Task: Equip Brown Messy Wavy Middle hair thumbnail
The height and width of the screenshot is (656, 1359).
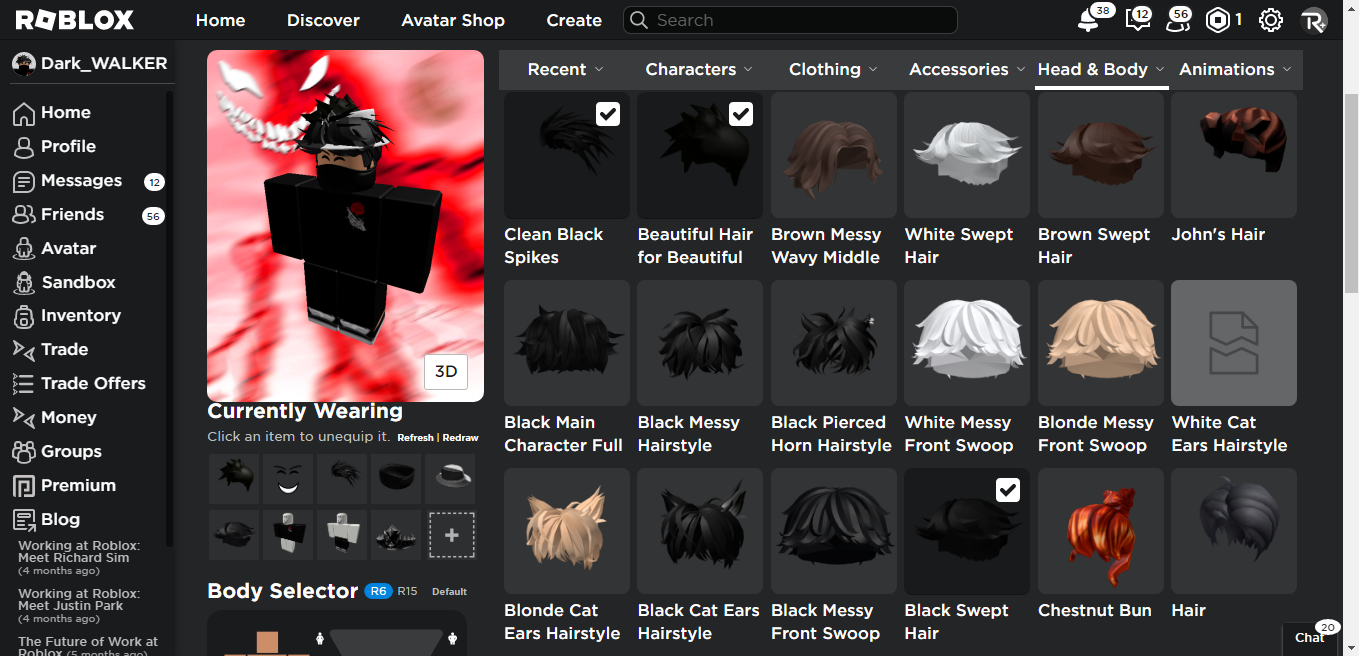Action: (x=833, y=155)
